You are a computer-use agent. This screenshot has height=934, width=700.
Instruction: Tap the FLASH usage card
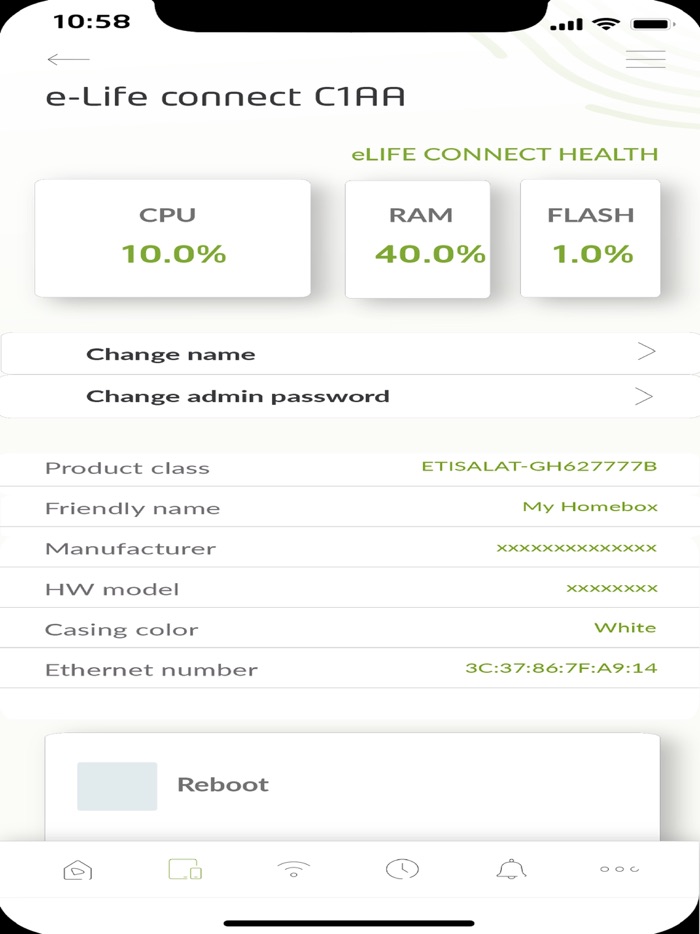(590, 238)
